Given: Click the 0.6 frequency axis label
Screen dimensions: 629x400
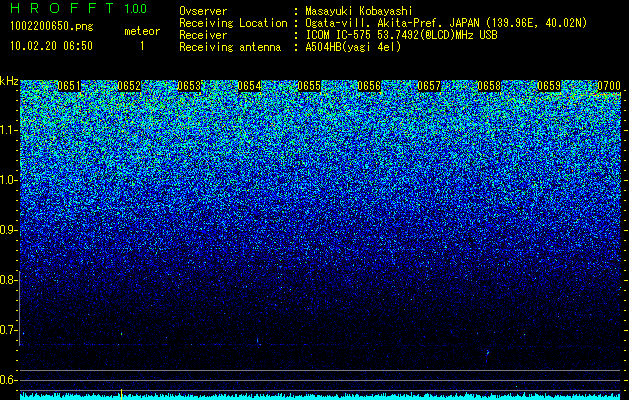Looking at the screenshot, I should [9, 380].
